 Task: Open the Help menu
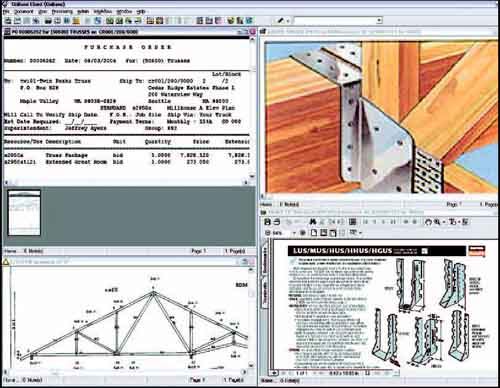(x=141, y=12)
